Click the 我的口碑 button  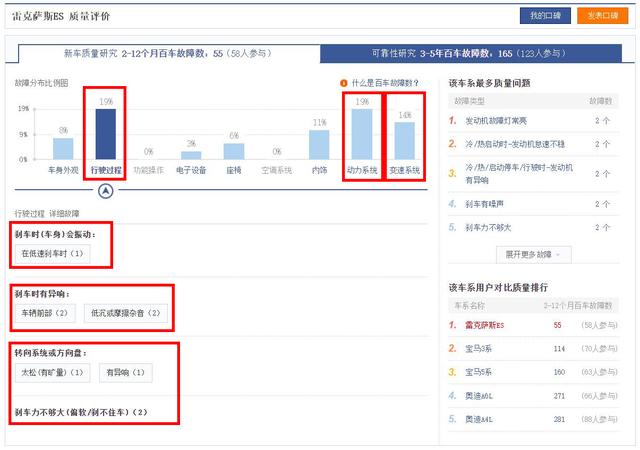pos(545,16)
